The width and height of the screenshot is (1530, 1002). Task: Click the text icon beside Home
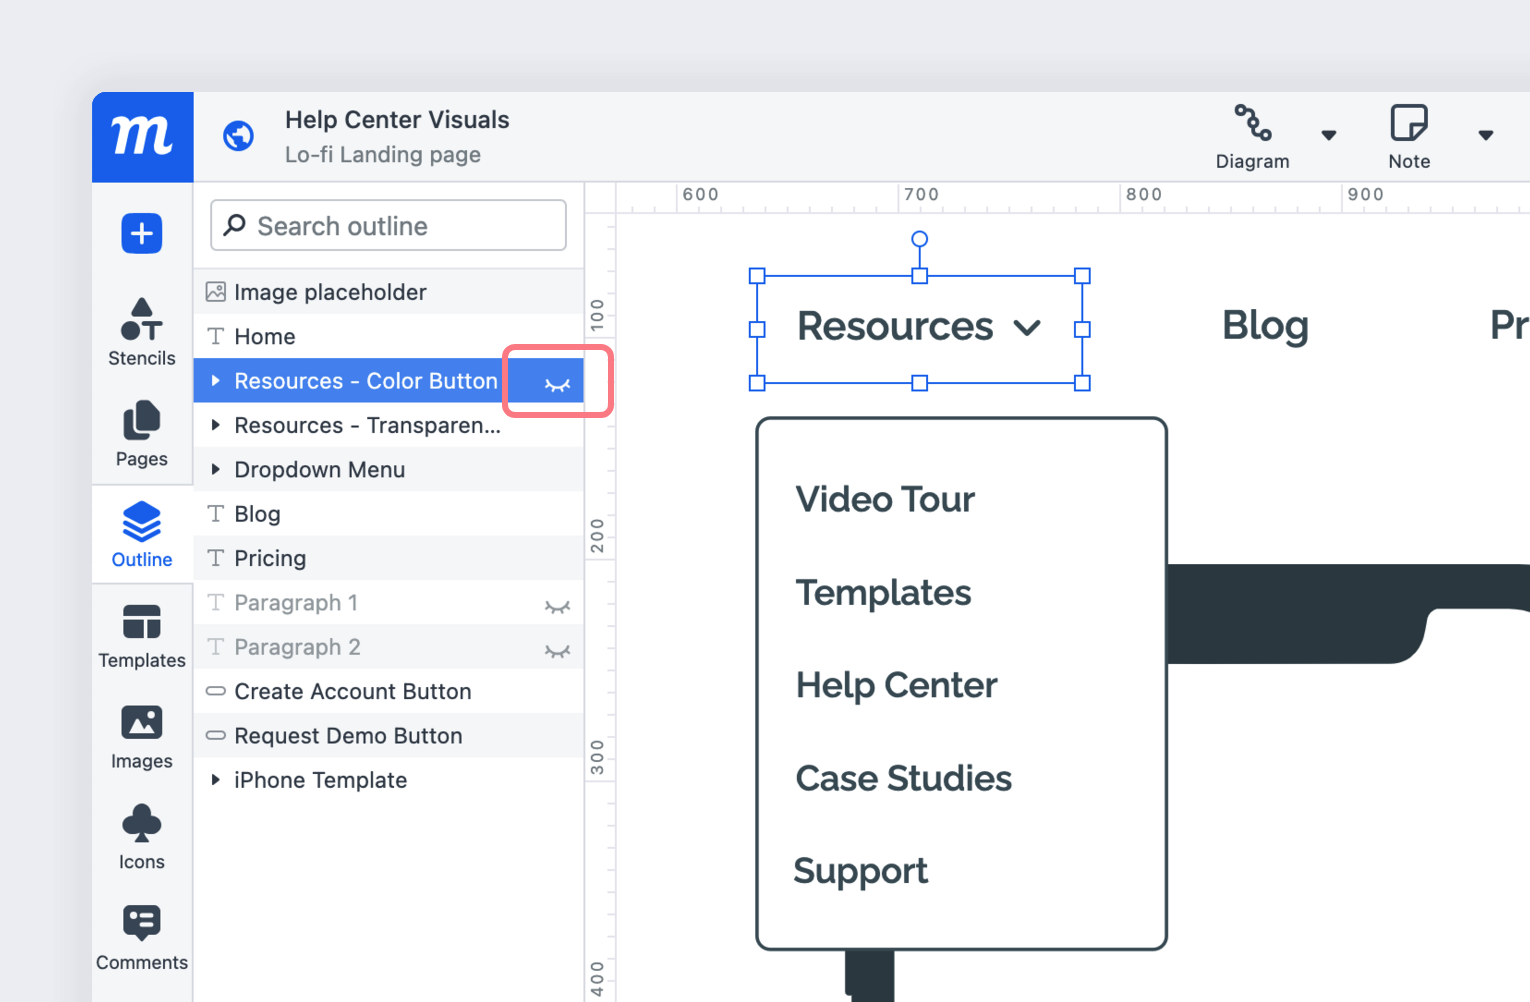[215, 336]
